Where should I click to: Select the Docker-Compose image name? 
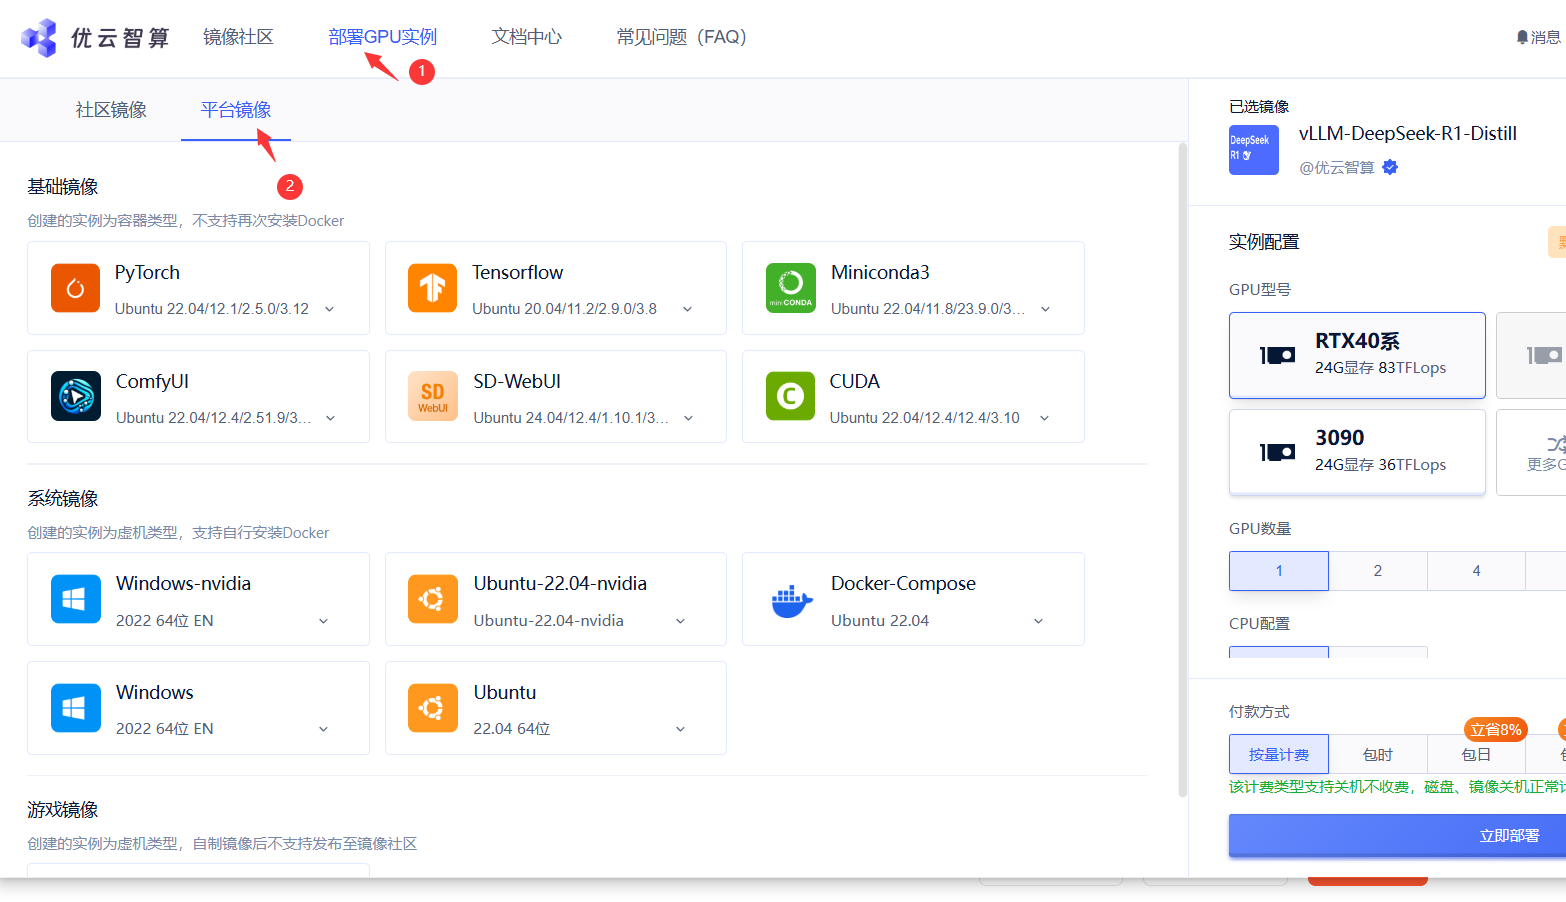coord(903,583)
